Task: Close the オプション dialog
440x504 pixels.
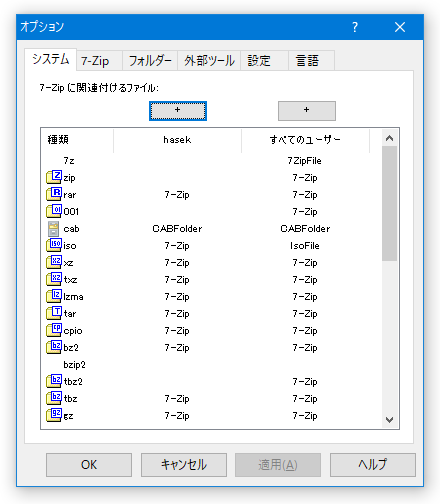Action: 400,27
